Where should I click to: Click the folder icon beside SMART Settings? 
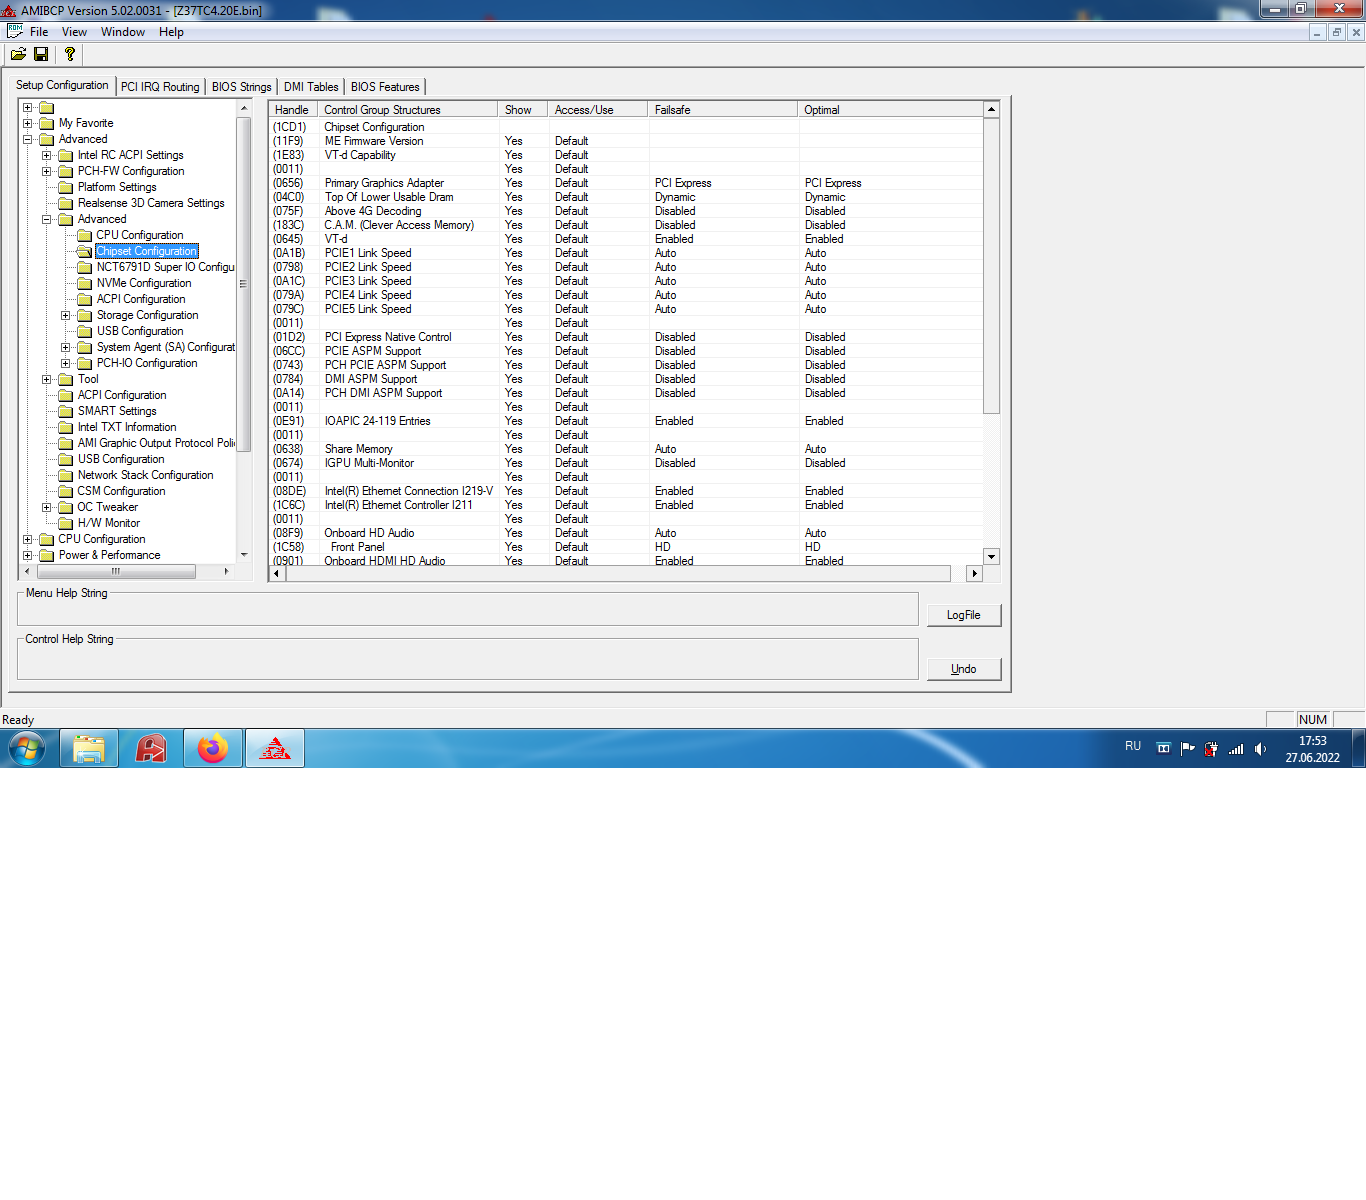tap(66, 411)
